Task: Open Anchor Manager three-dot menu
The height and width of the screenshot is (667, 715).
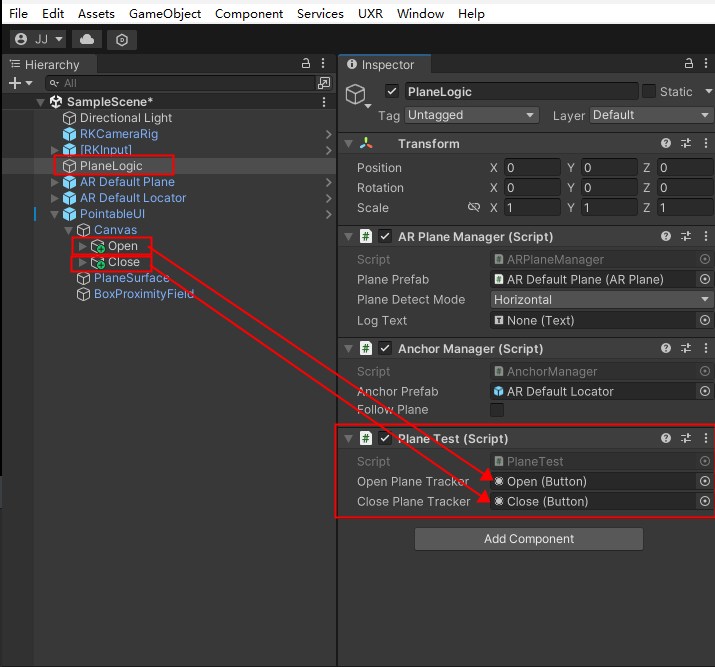Action: tap(706, 348)
